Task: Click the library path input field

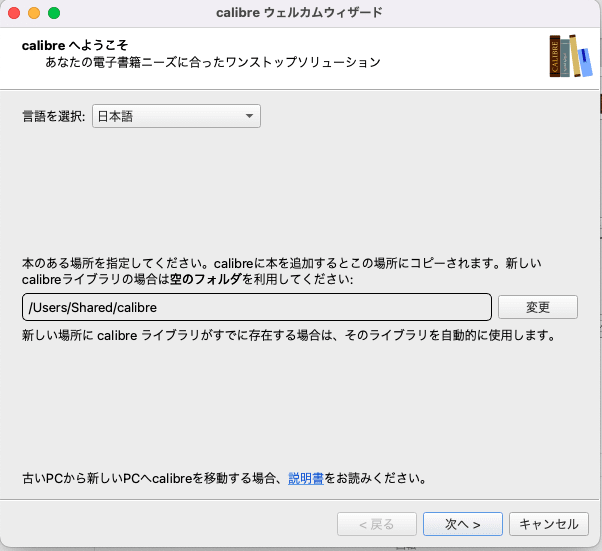Action: [257, 307]
